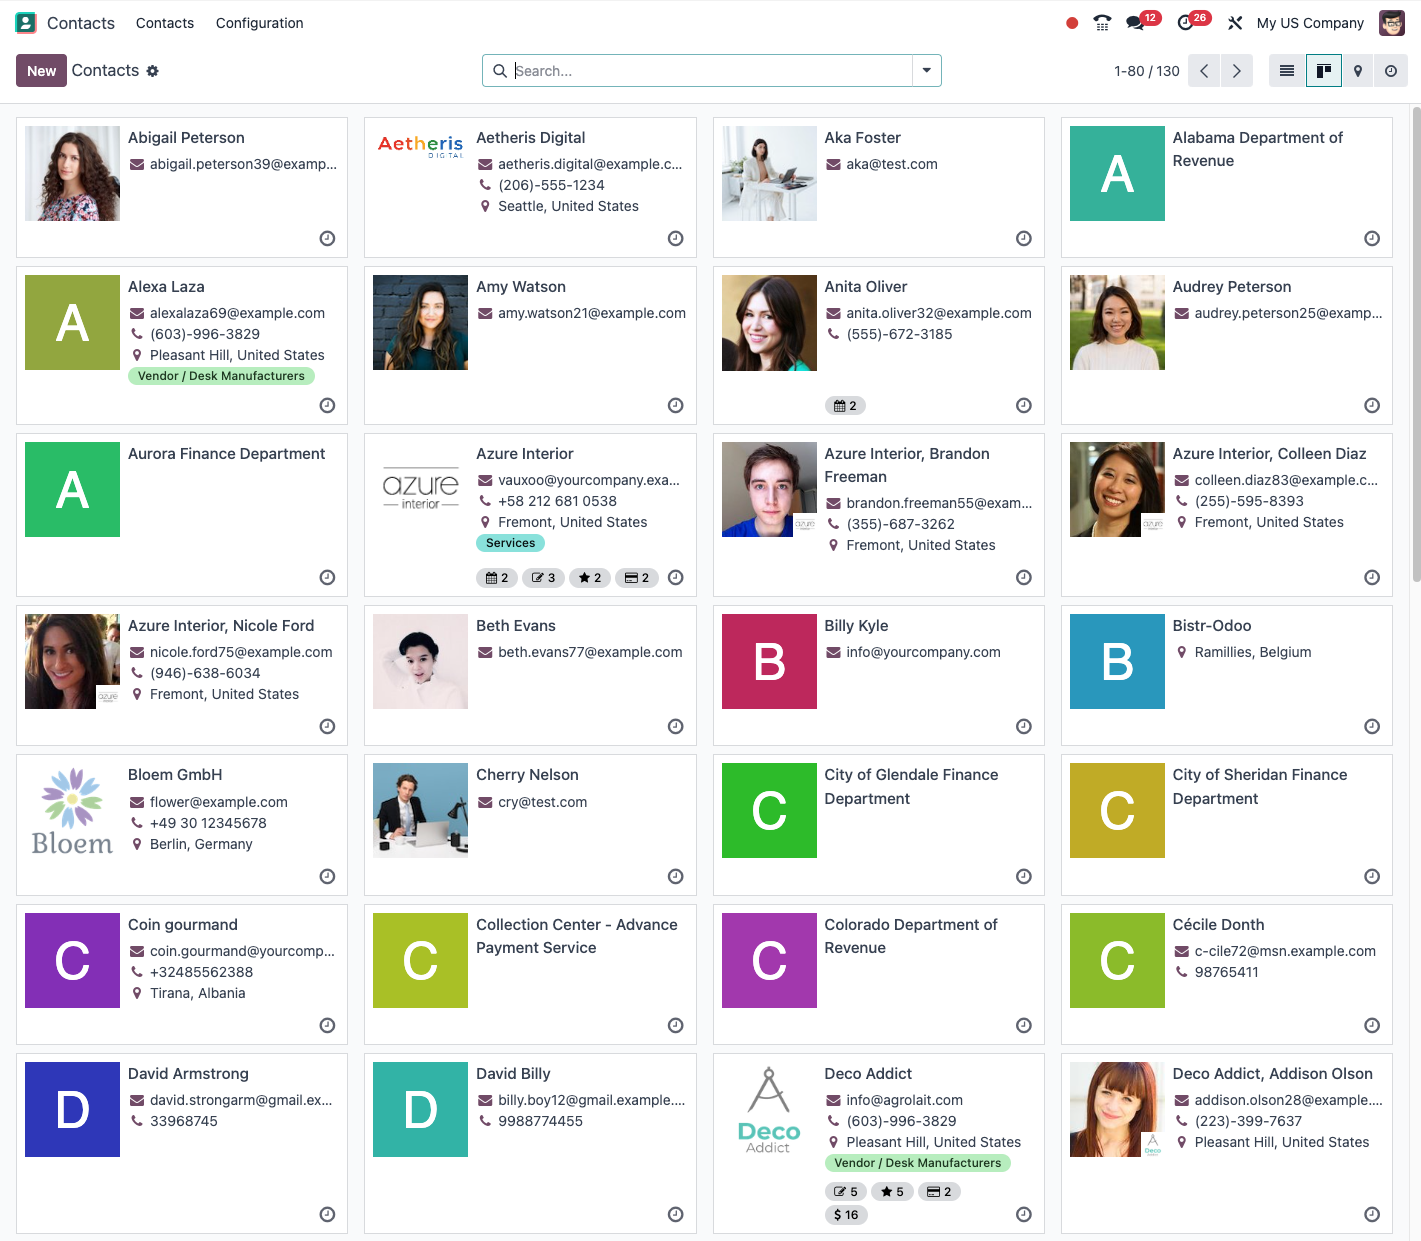The image size is (1421, 1241).
Task: Open the activity clock on Bloem GmbH's card
Action: pyautogui.click(x=327, y=877)
